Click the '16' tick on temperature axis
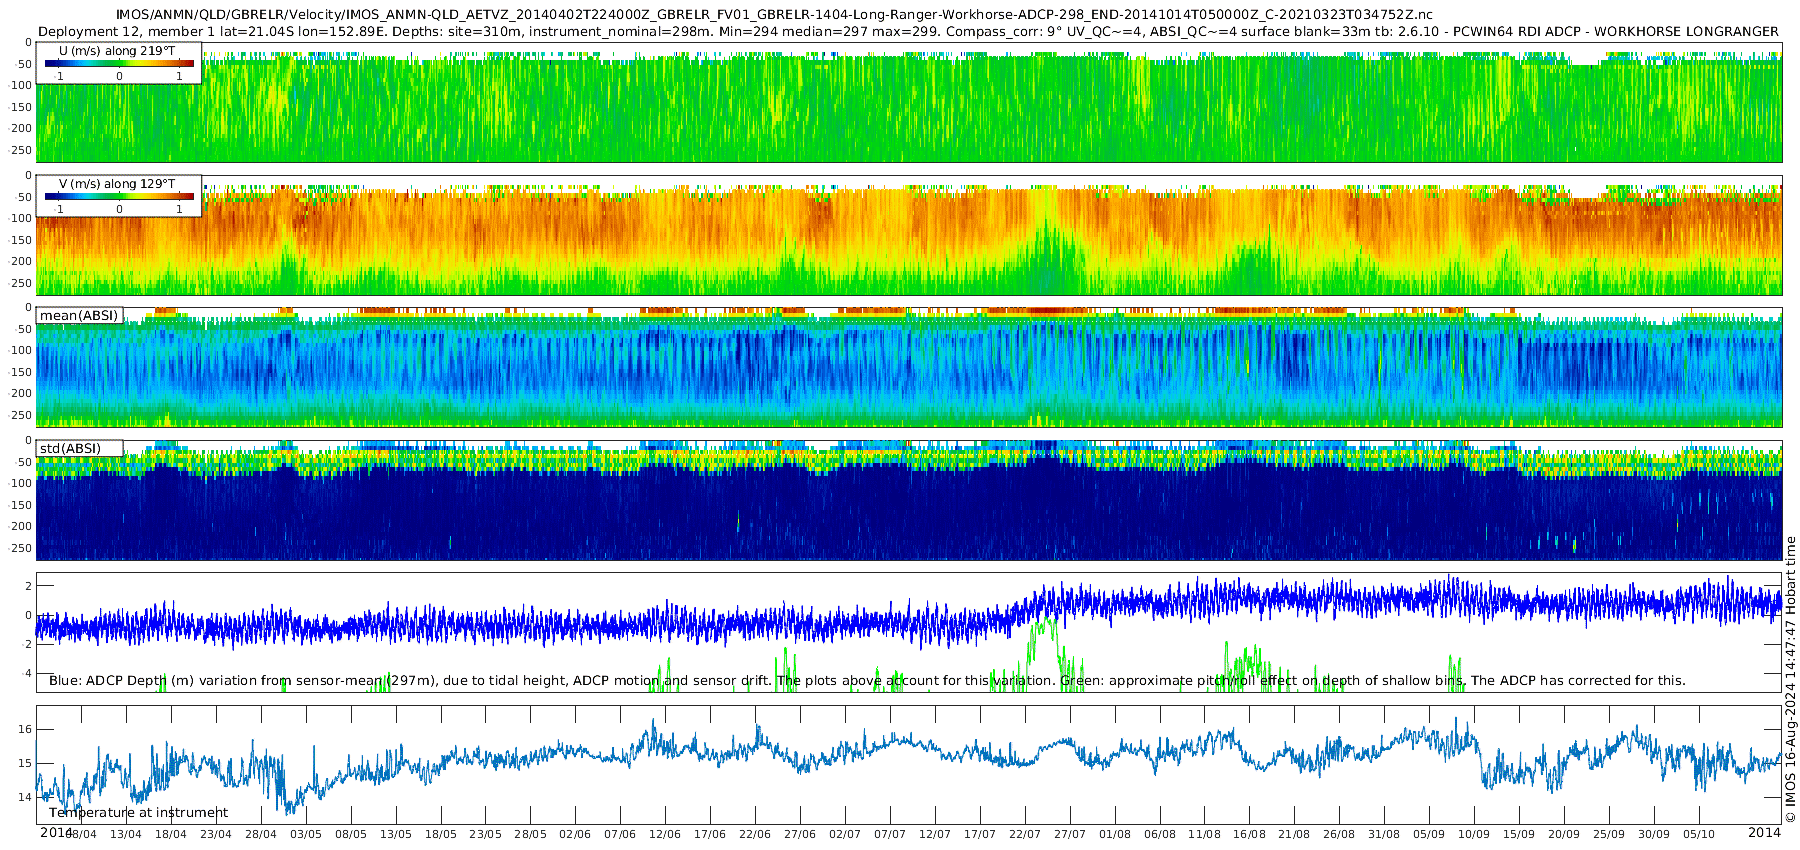 pos(26,730)
